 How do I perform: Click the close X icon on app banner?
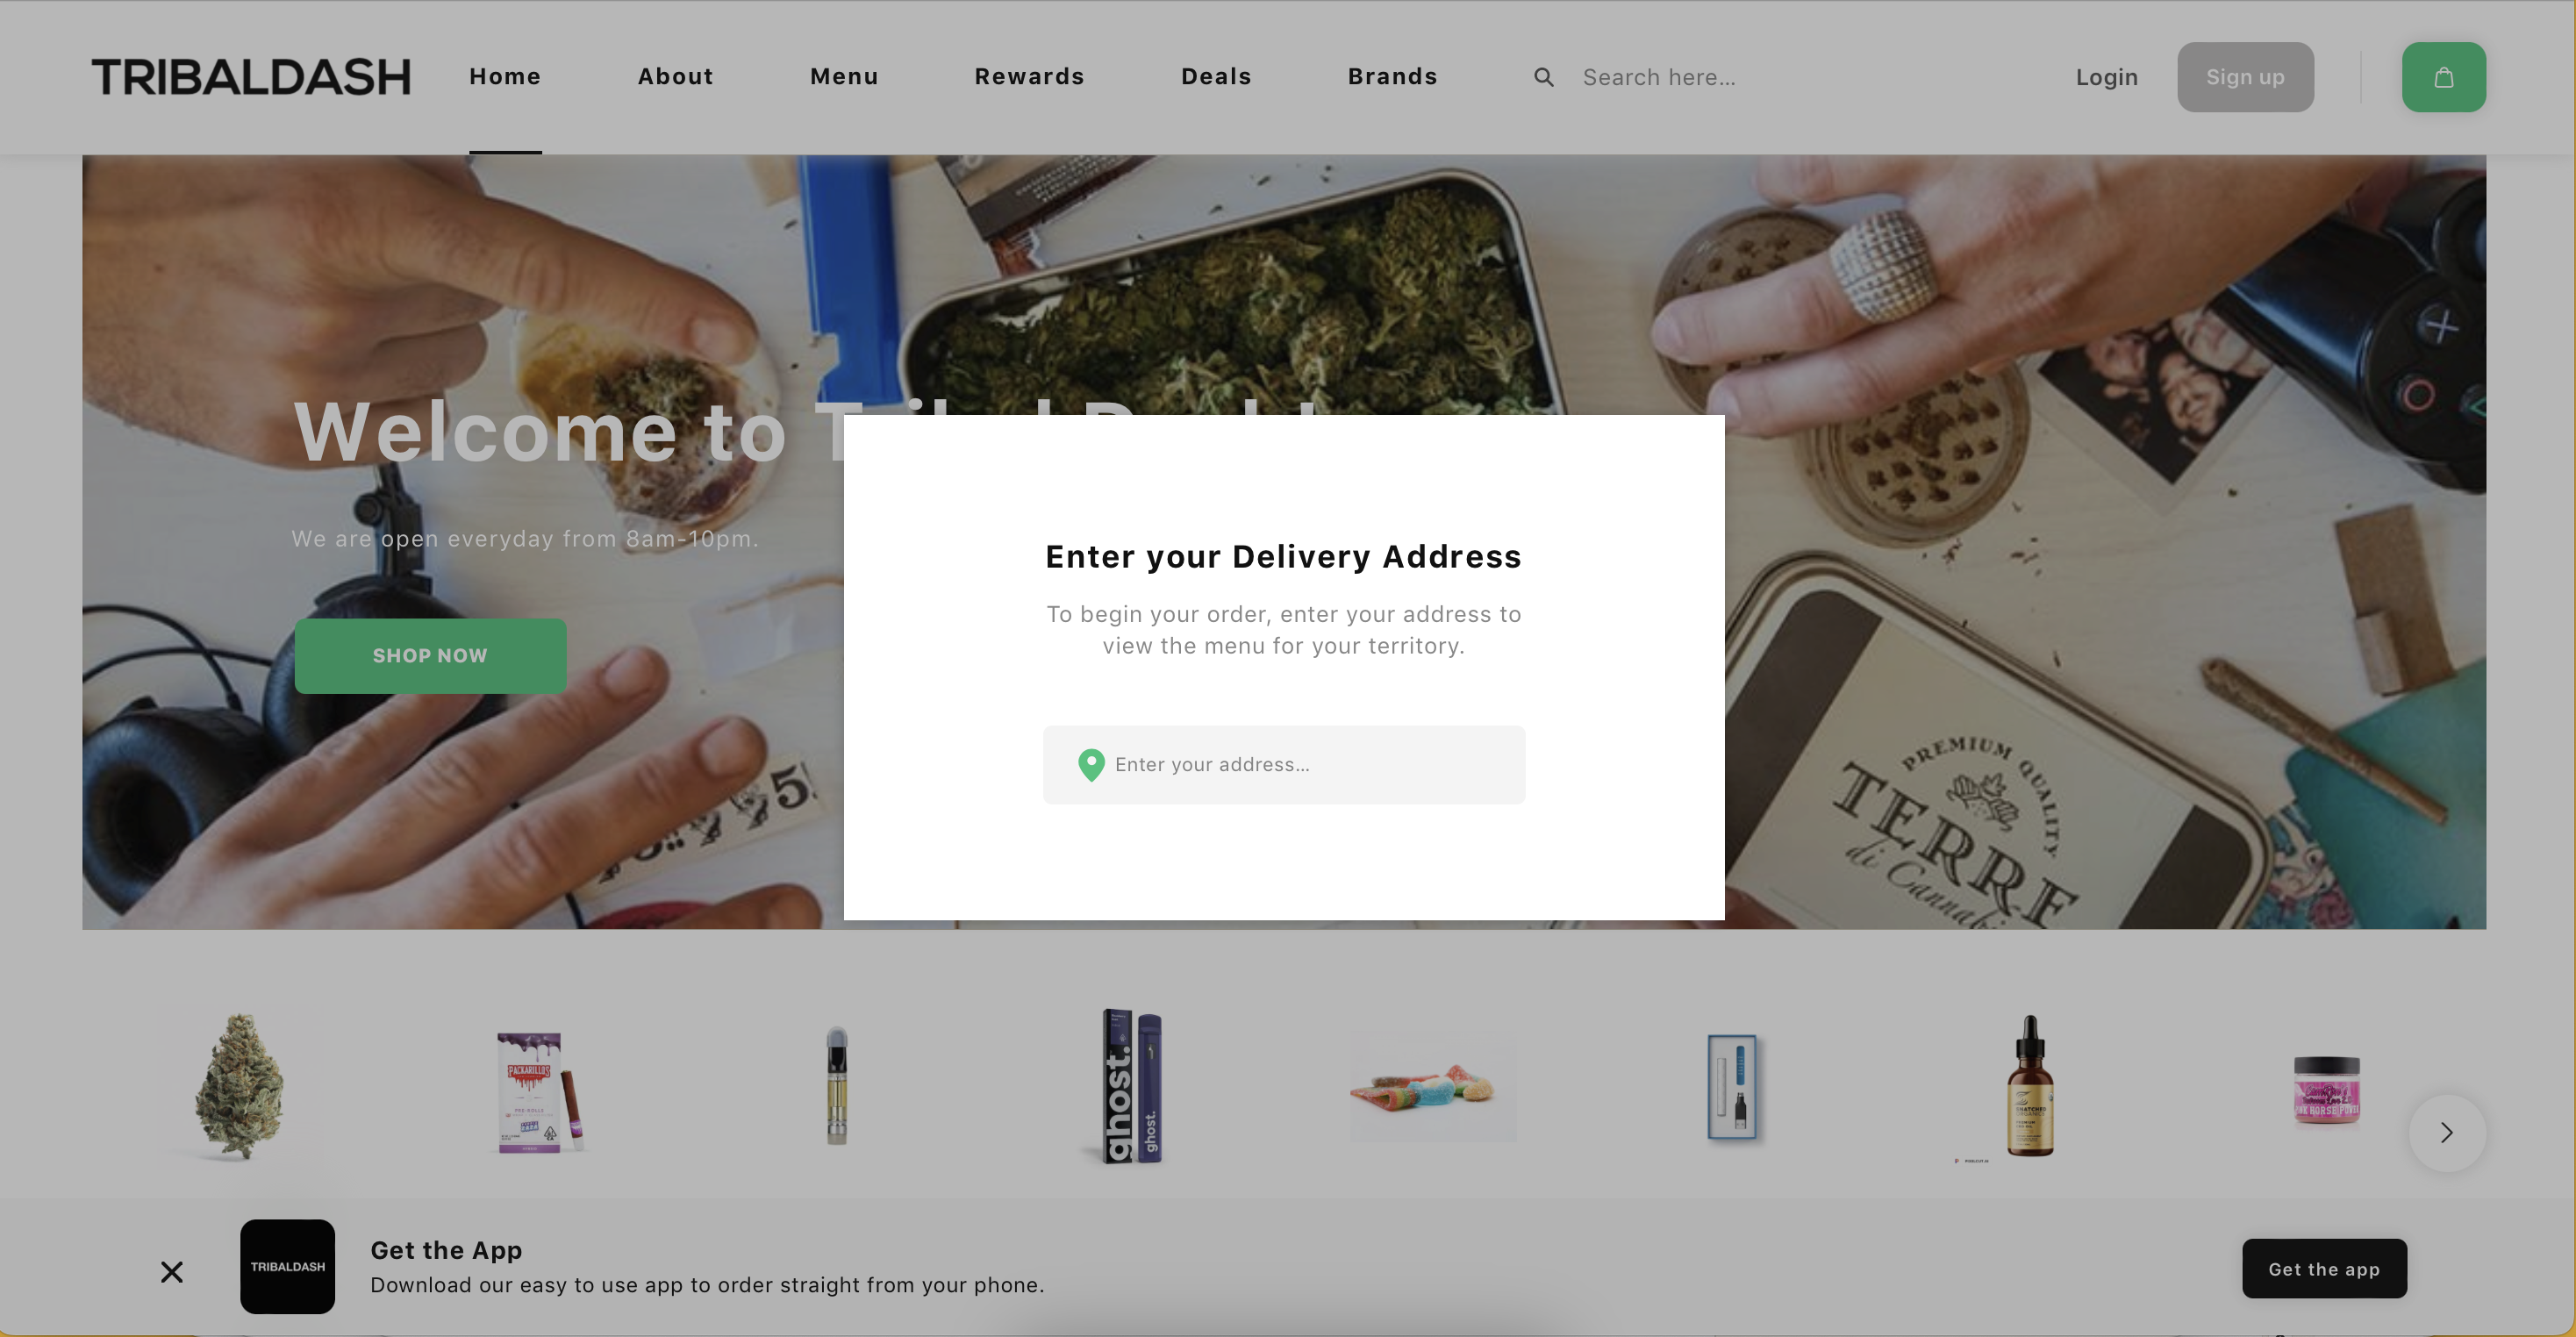tap(170, 1269)
